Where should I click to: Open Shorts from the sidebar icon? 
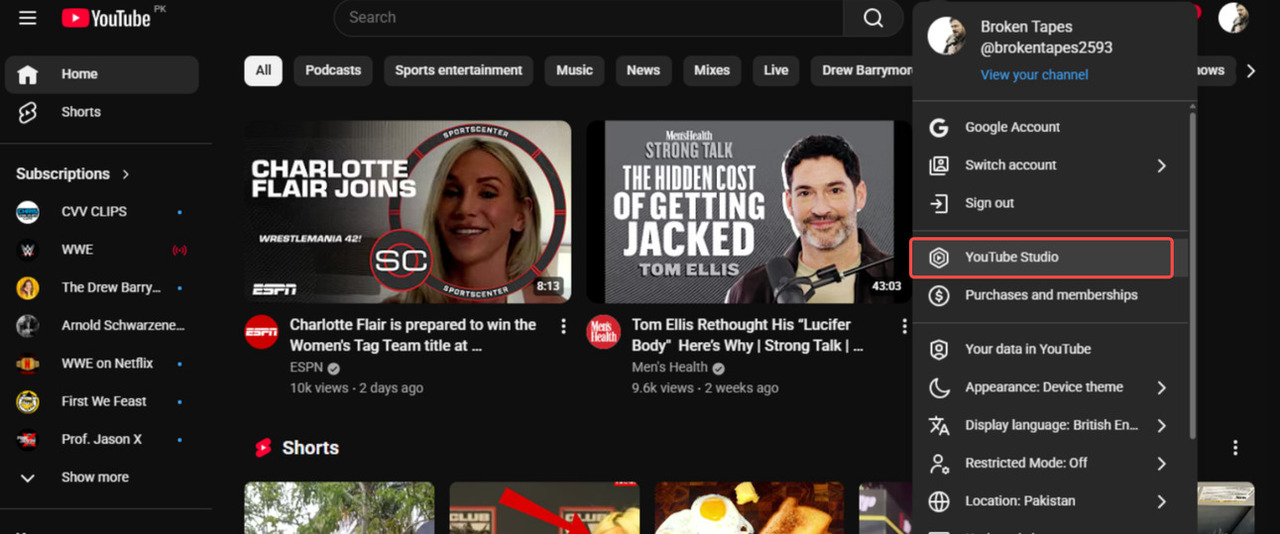(28, 112)
